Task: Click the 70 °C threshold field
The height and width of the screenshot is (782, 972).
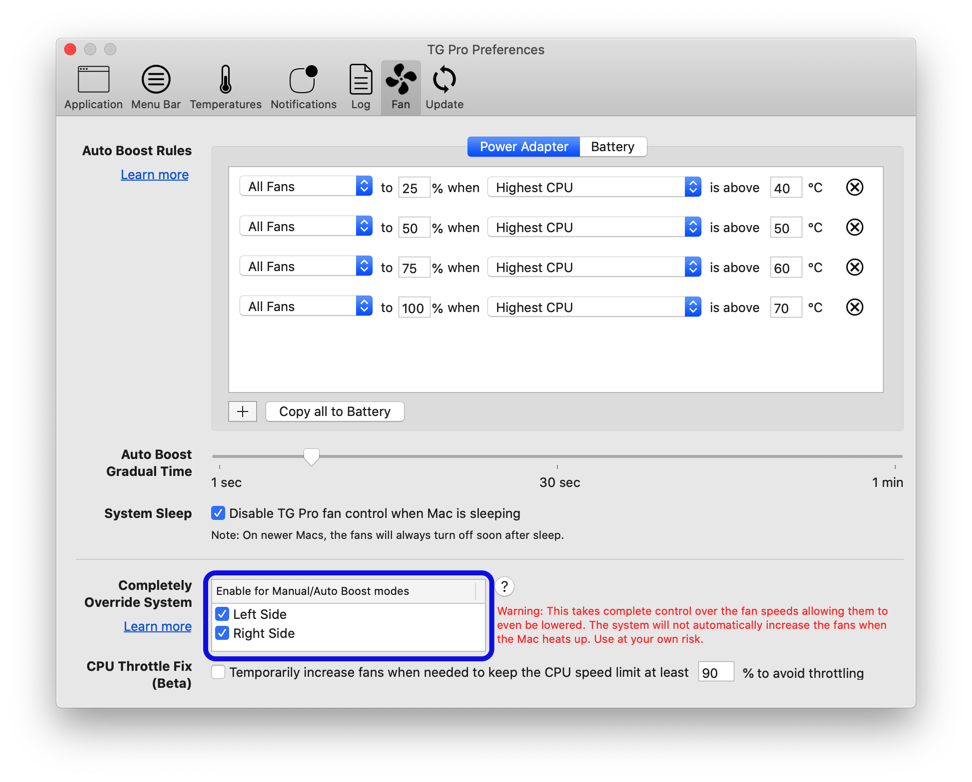Action: pos(785,307)
